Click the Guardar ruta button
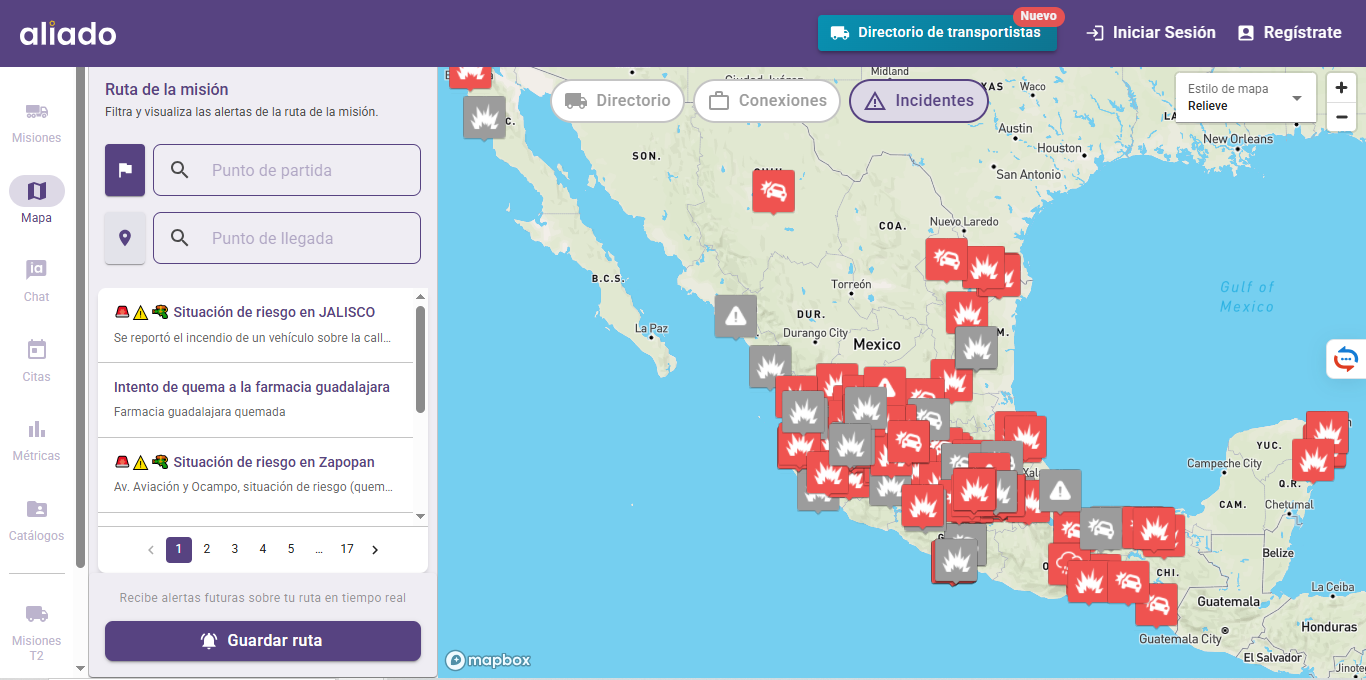1366x680 pixels. click(x=263, y=641)
